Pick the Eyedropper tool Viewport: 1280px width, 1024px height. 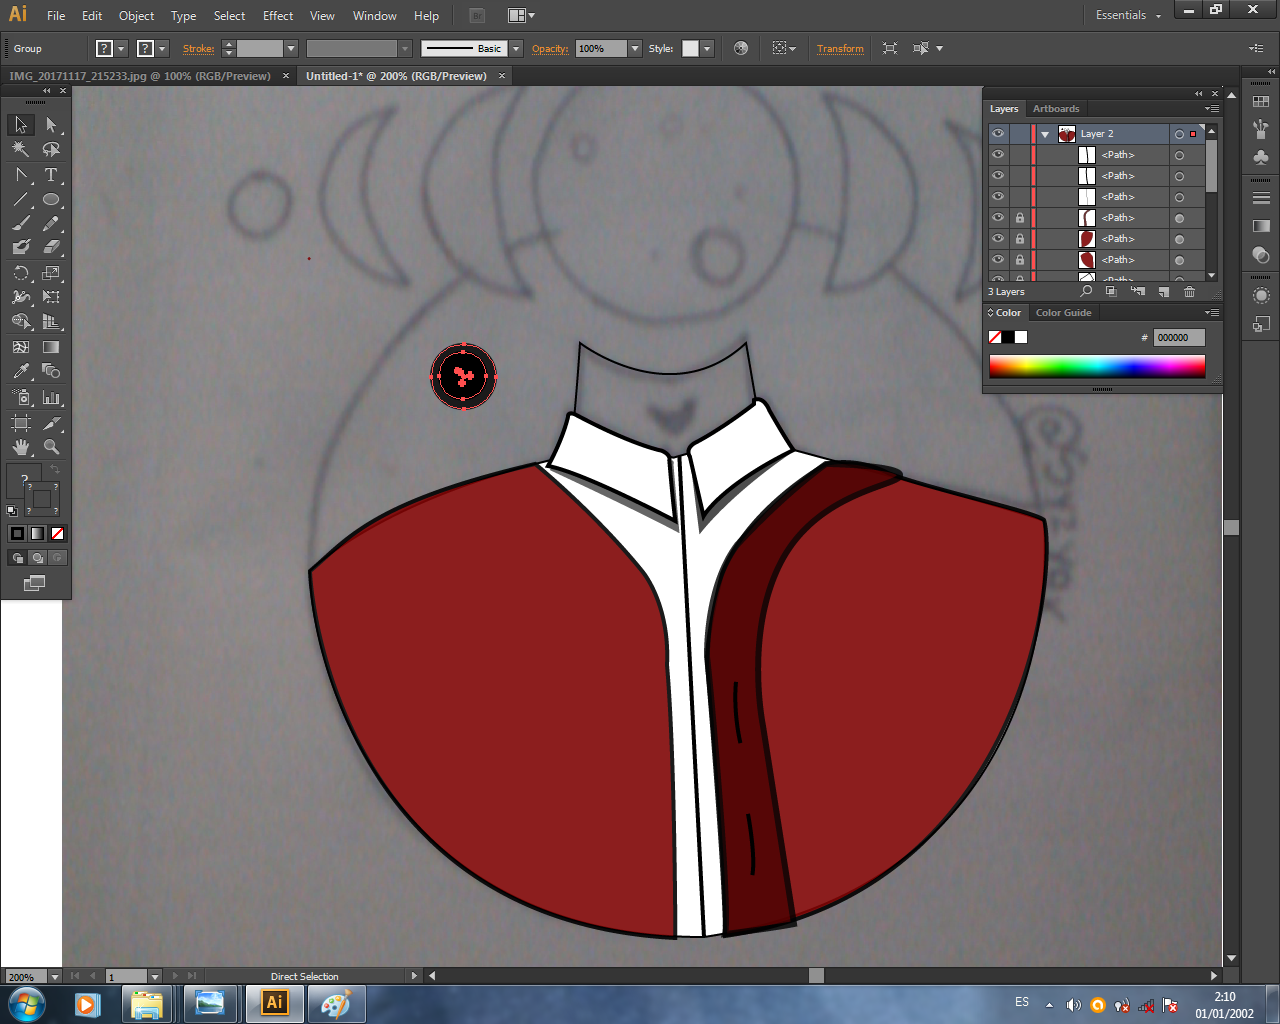click(21, 371)
